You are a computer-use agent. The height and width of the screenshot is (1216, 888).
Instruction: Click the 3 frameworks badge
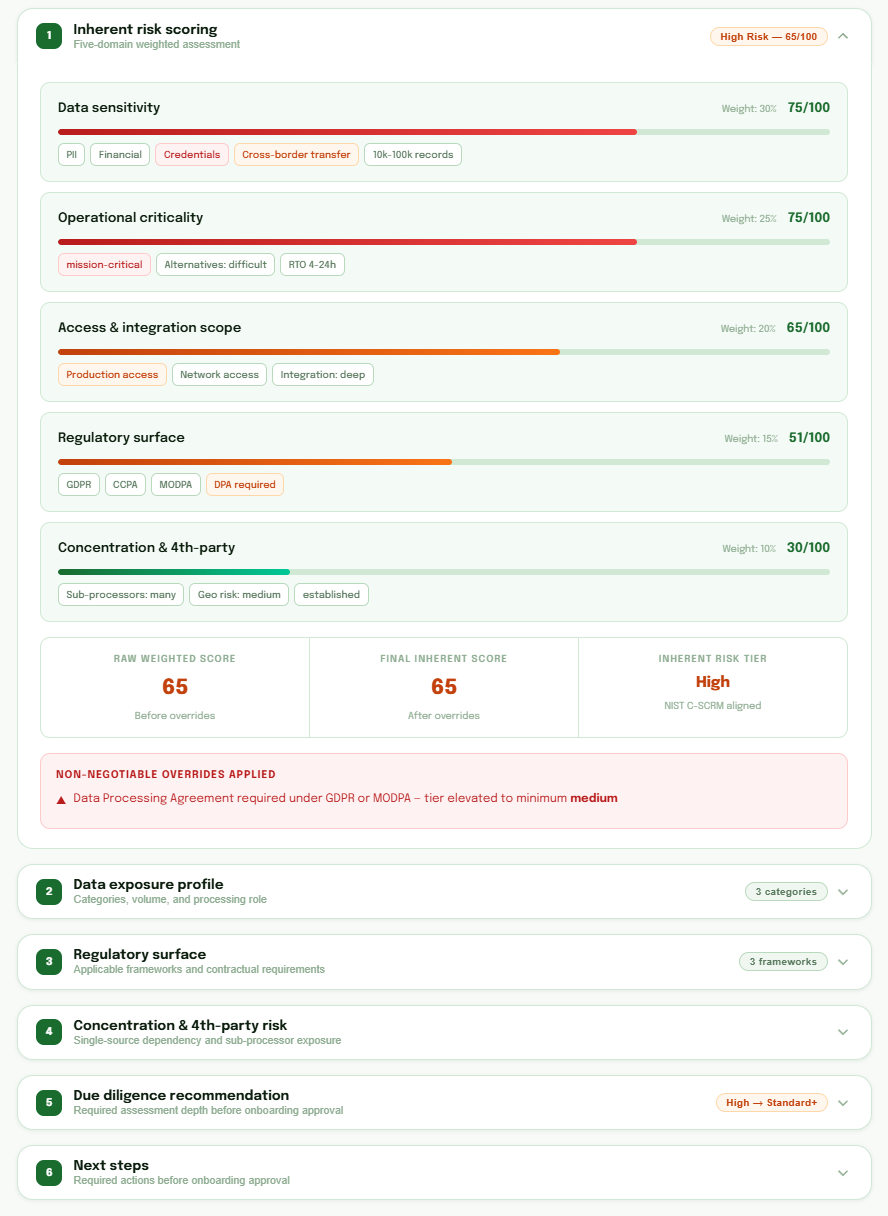pos(783,961)
